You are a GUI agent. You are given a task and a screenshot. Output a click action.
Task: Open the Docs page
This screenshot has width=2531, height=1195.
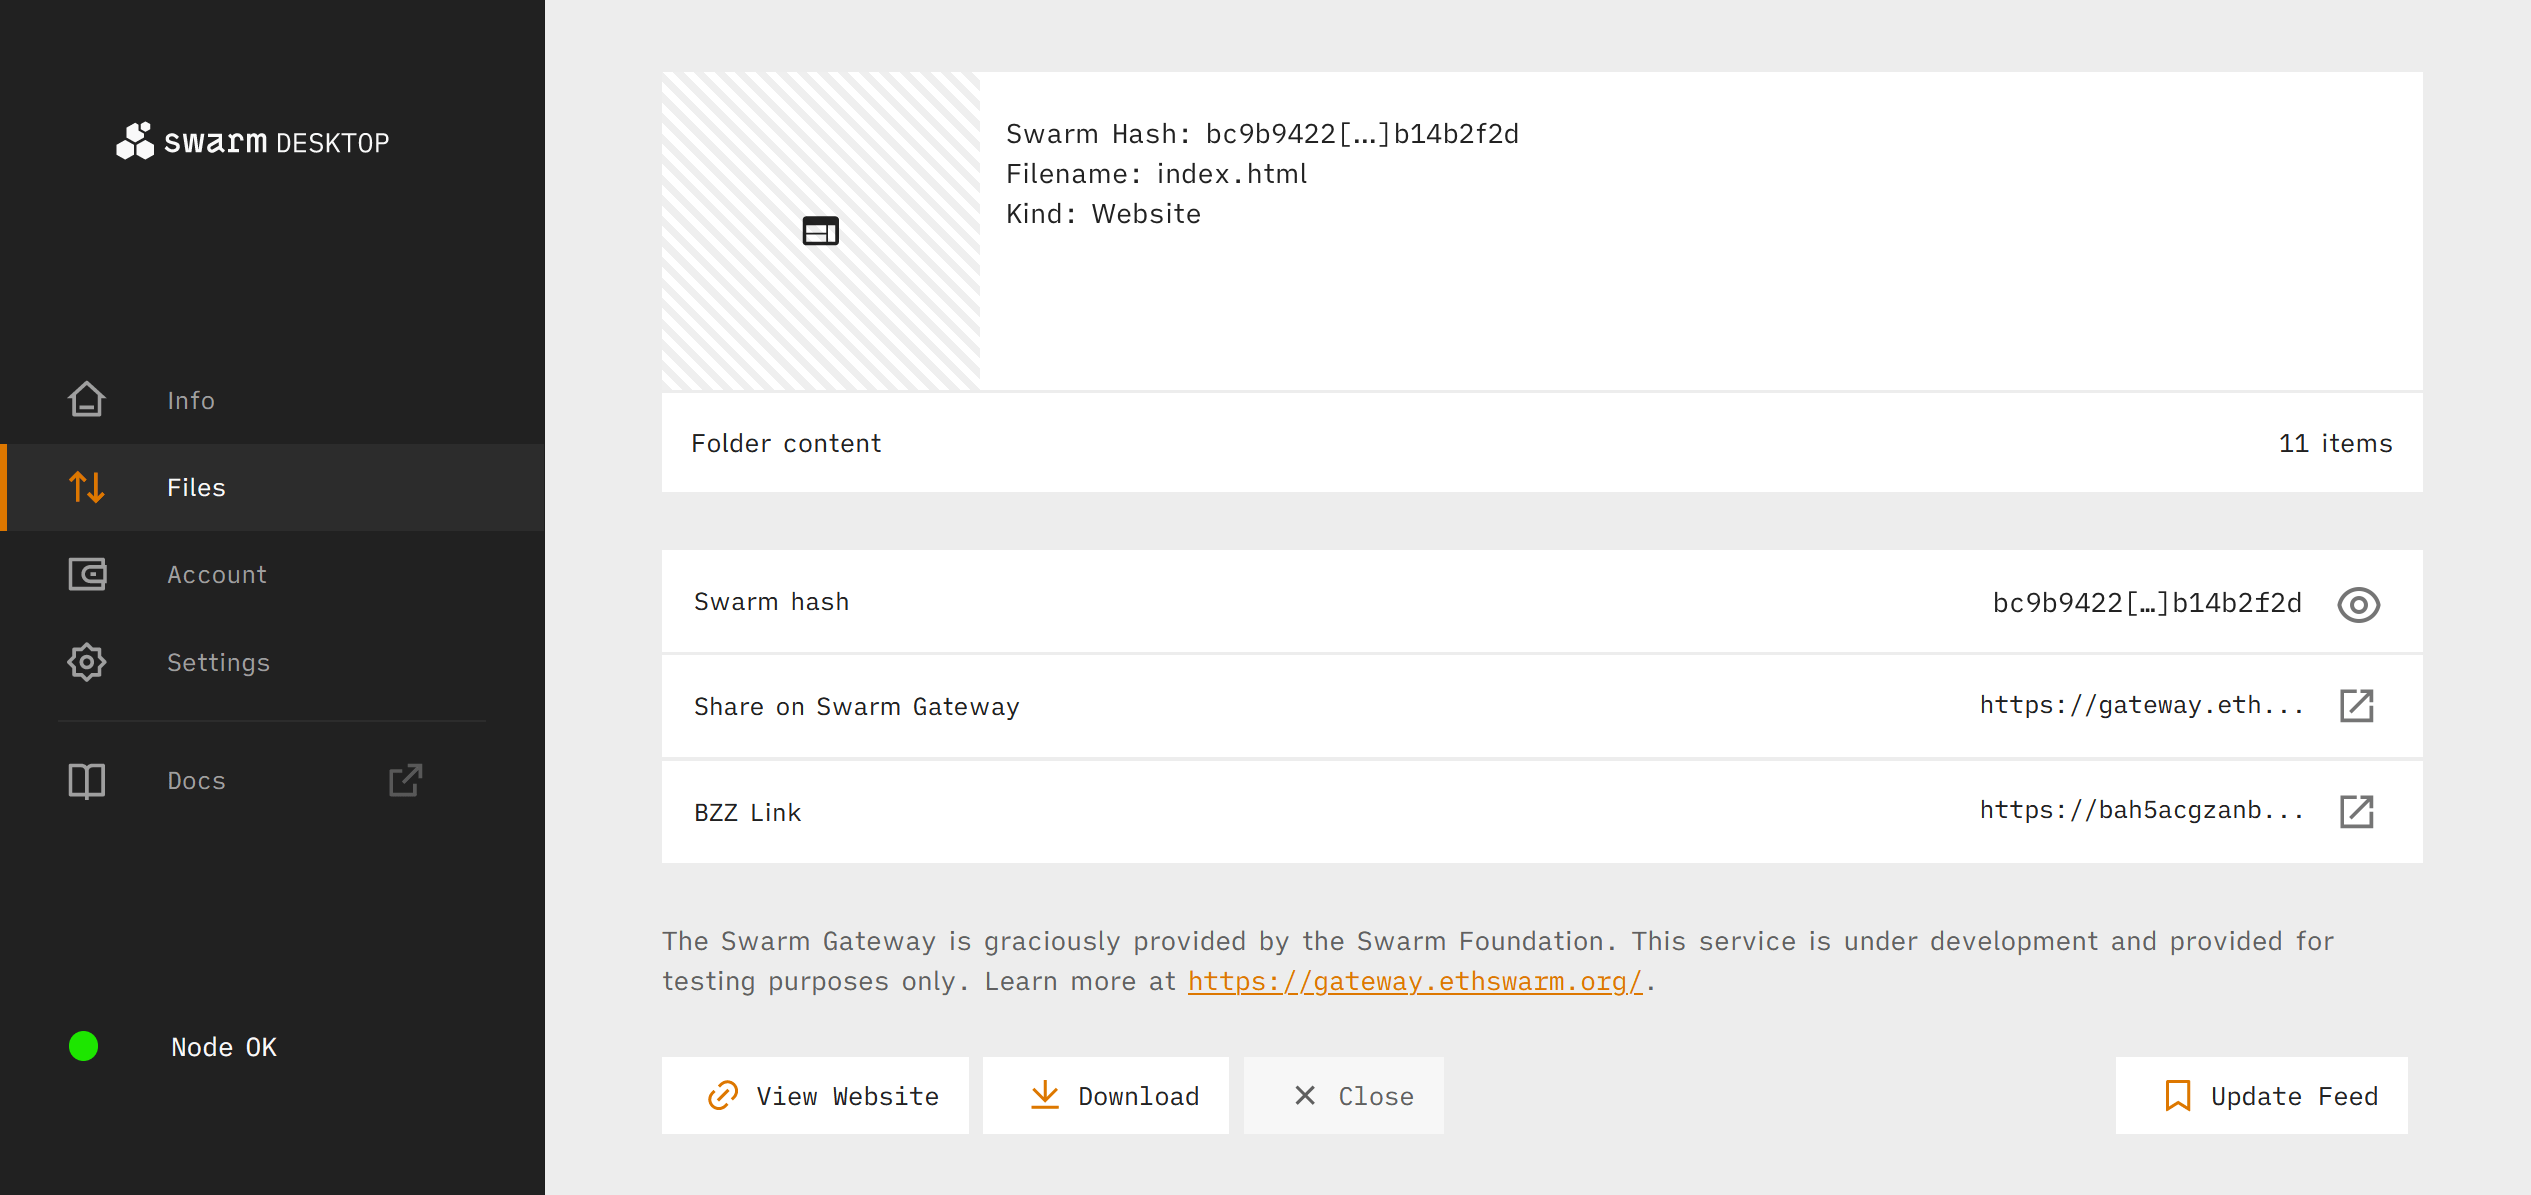pos(273,780)
